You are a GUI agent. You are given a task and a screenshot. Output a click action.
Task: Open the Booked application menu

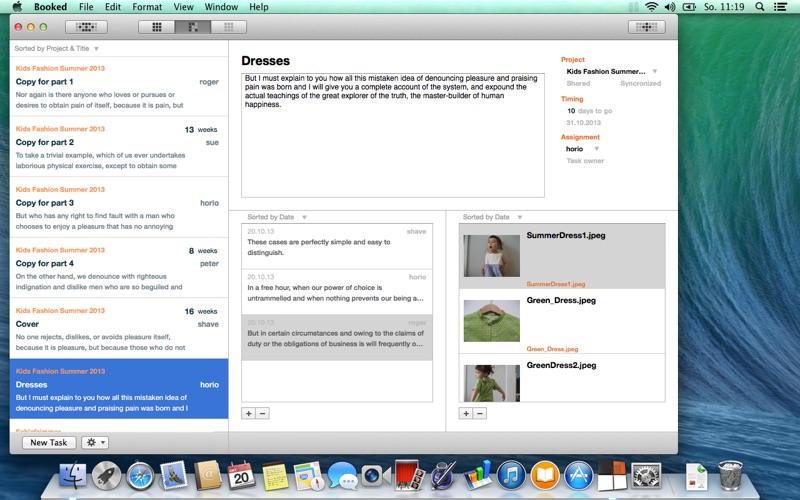click(51, 7)
